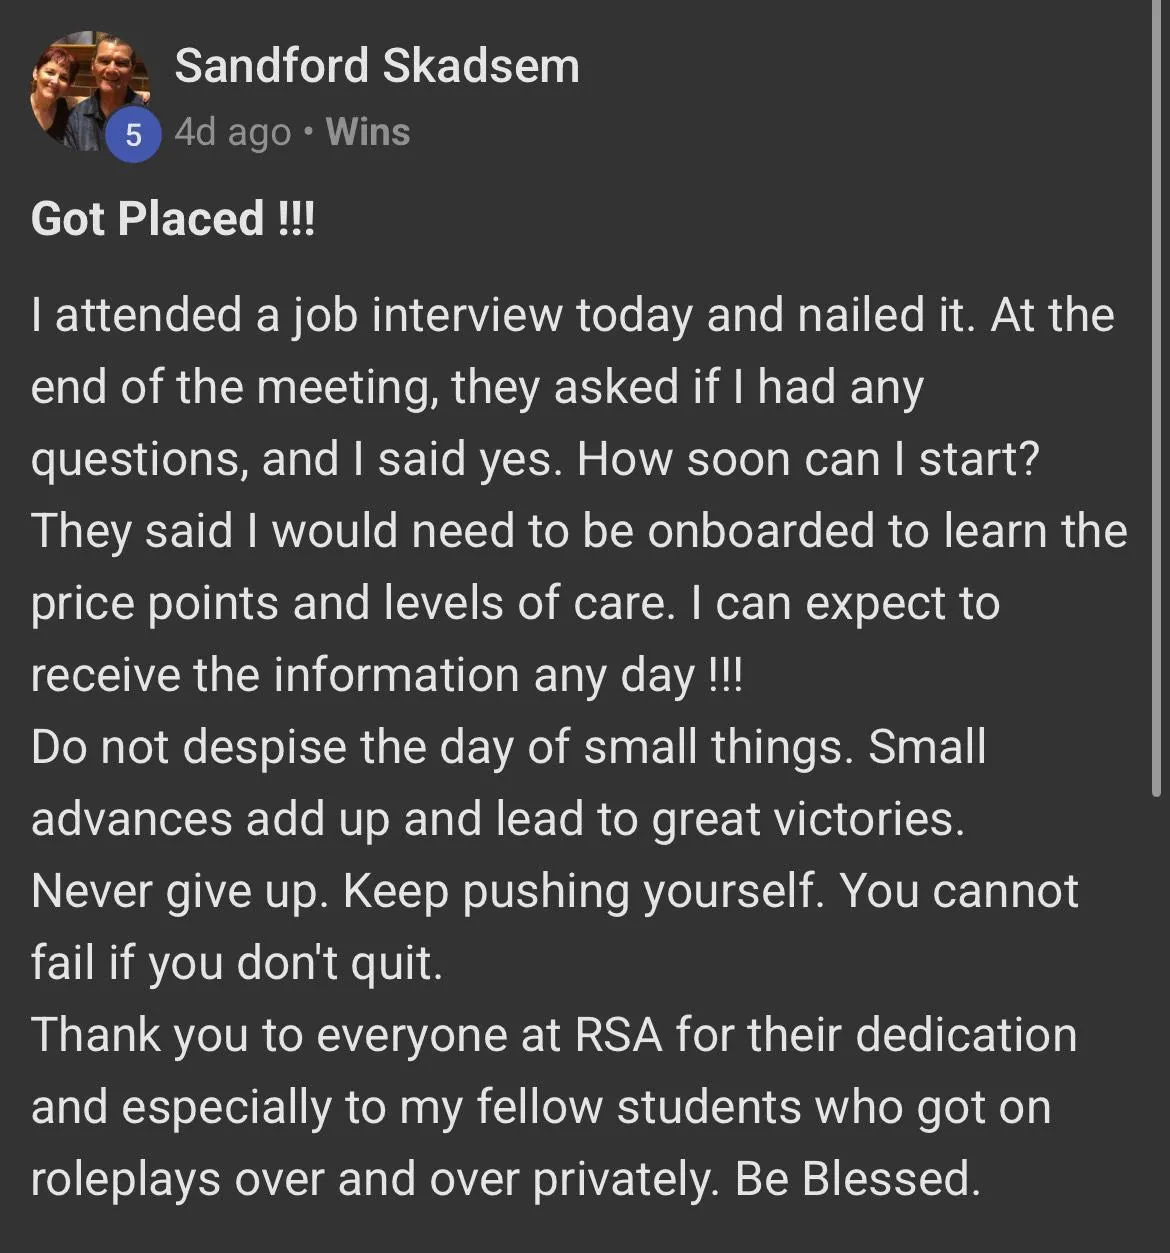The width and height of the screenshot is (1170, 1253).
Task: Open the "Got Placed !!!" post title
Action: [173, 218]
